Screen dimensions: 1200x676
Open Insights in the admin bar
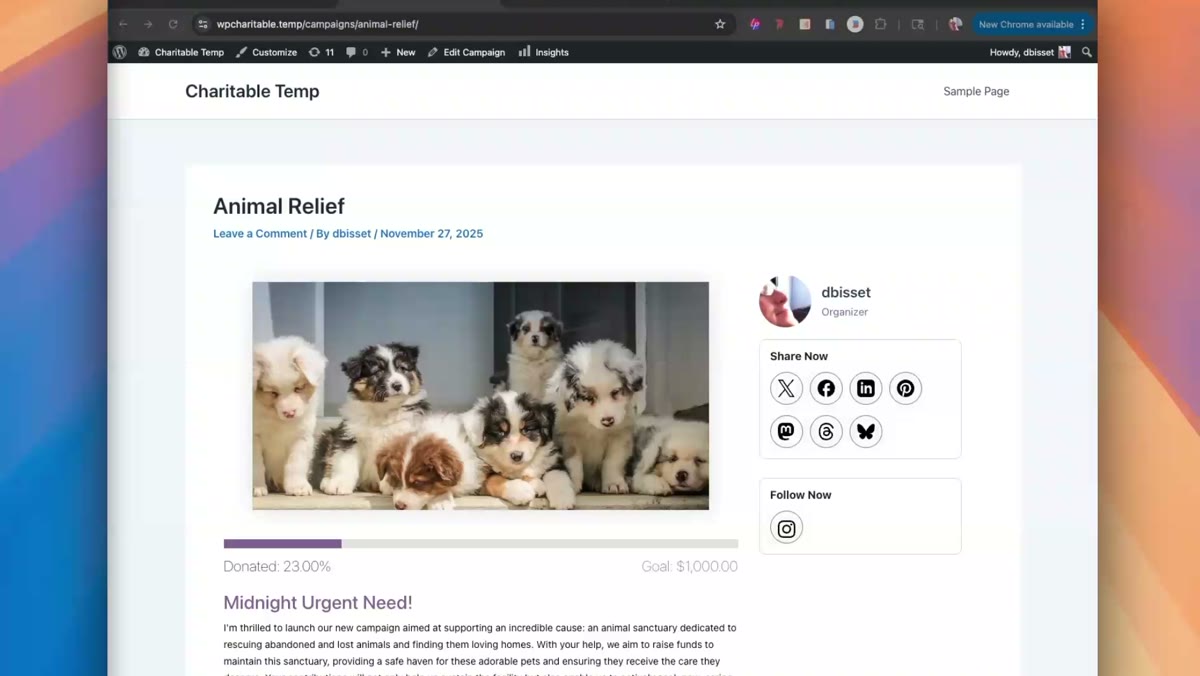coord(544,52)
